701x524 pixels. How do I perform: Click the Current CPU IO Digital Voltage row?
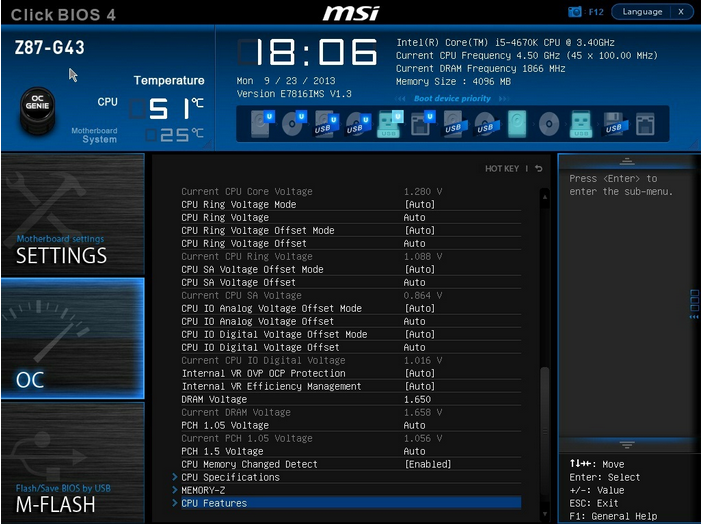pyautogui.click(x=351, y=360)
